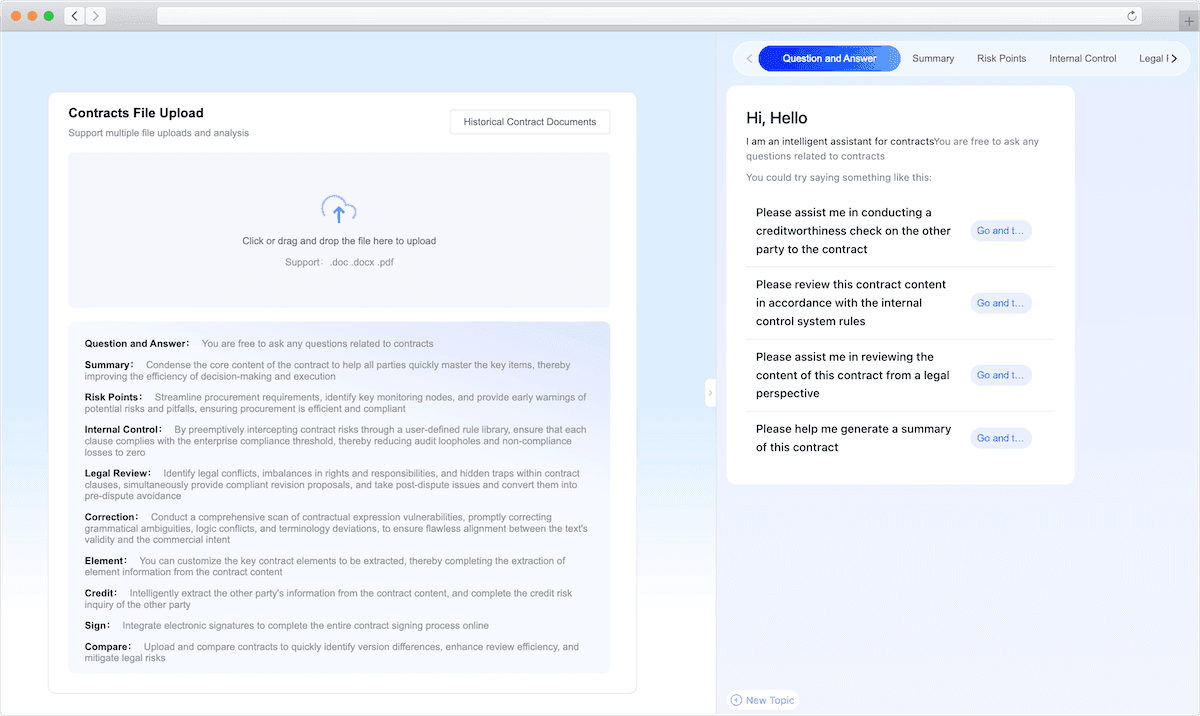Click the 'Correction:' description label
Screen dimensions: 1200x716
pyautogui.click(x=112, y=517)
